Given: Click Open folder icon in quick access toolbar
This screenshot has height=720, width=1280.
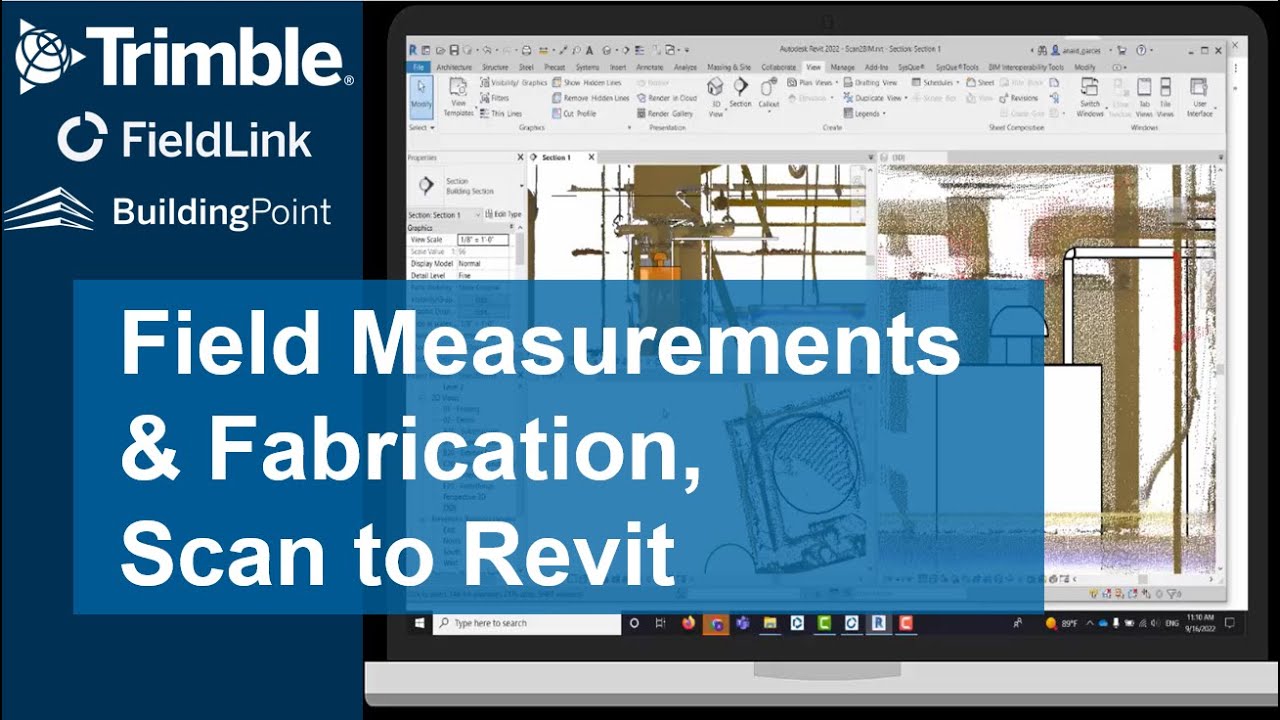Looking at the screenshot, I should [441, 49].
